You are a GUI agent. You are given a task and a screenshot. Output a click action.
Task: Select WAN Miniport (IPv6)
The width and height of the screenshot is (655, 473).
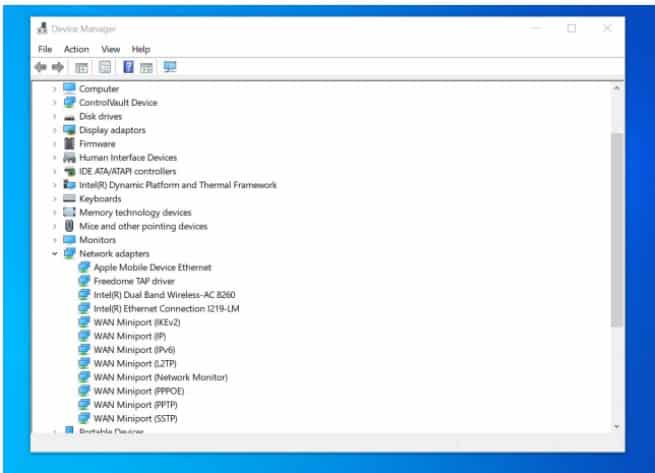[135, 350]
